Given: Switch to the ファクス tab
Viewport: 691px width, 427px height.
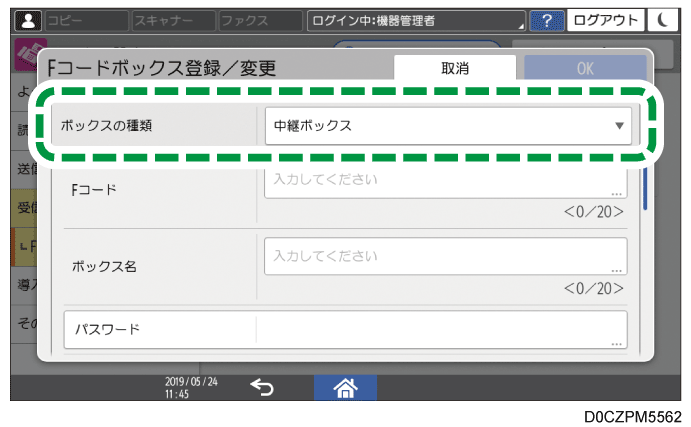Looking at the screenshot, I should pyautogui.click(x=260, y=21).
